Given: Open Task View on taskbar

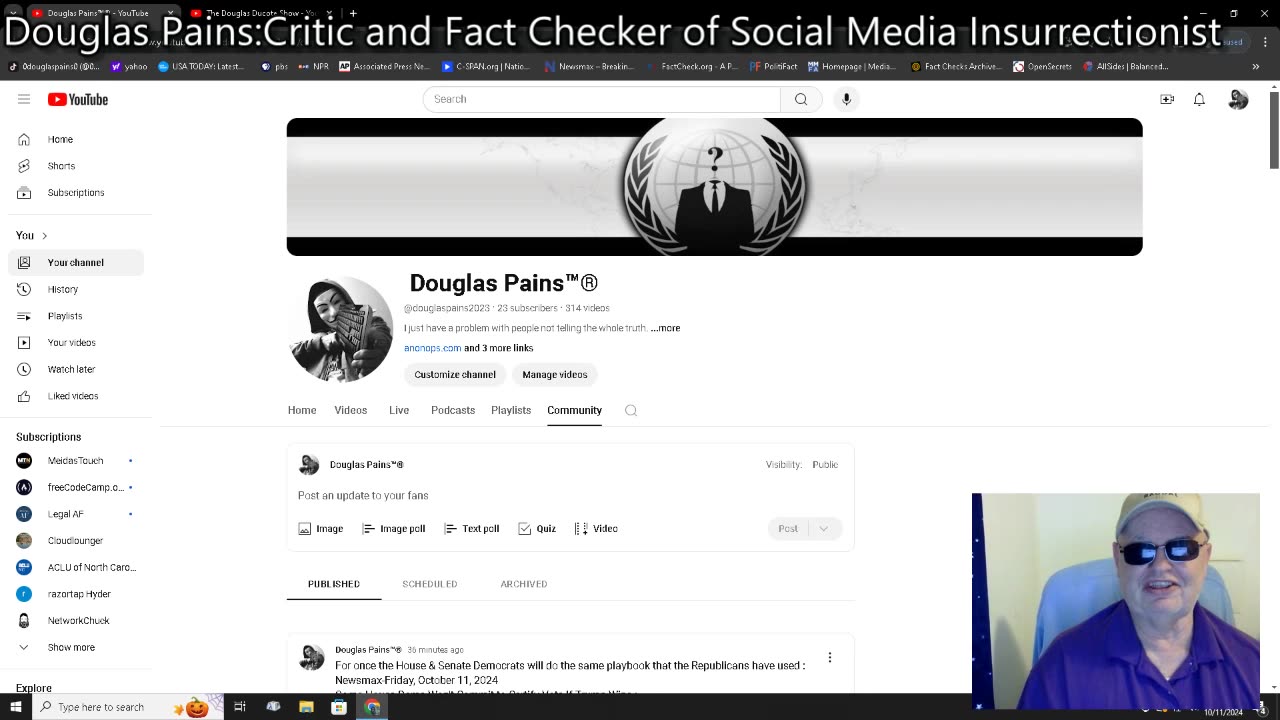Looking at the screenshot, I should [240, 707].
